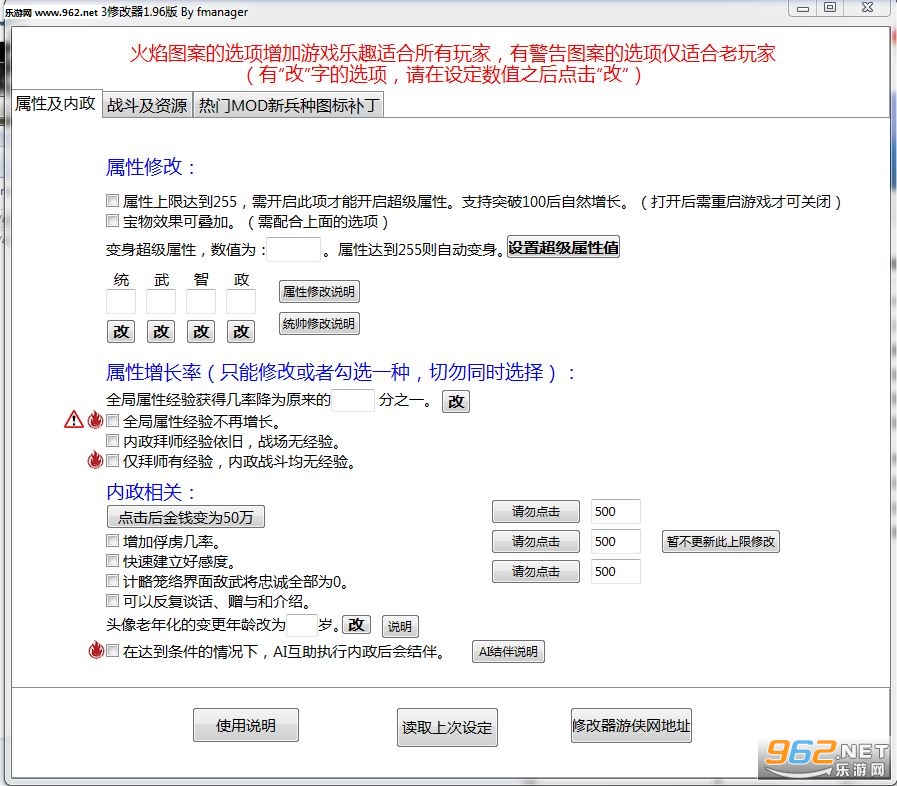Click the flame icon beside AI互助执行内政后会结伴
897x786 pixels.
click(96, 650)
